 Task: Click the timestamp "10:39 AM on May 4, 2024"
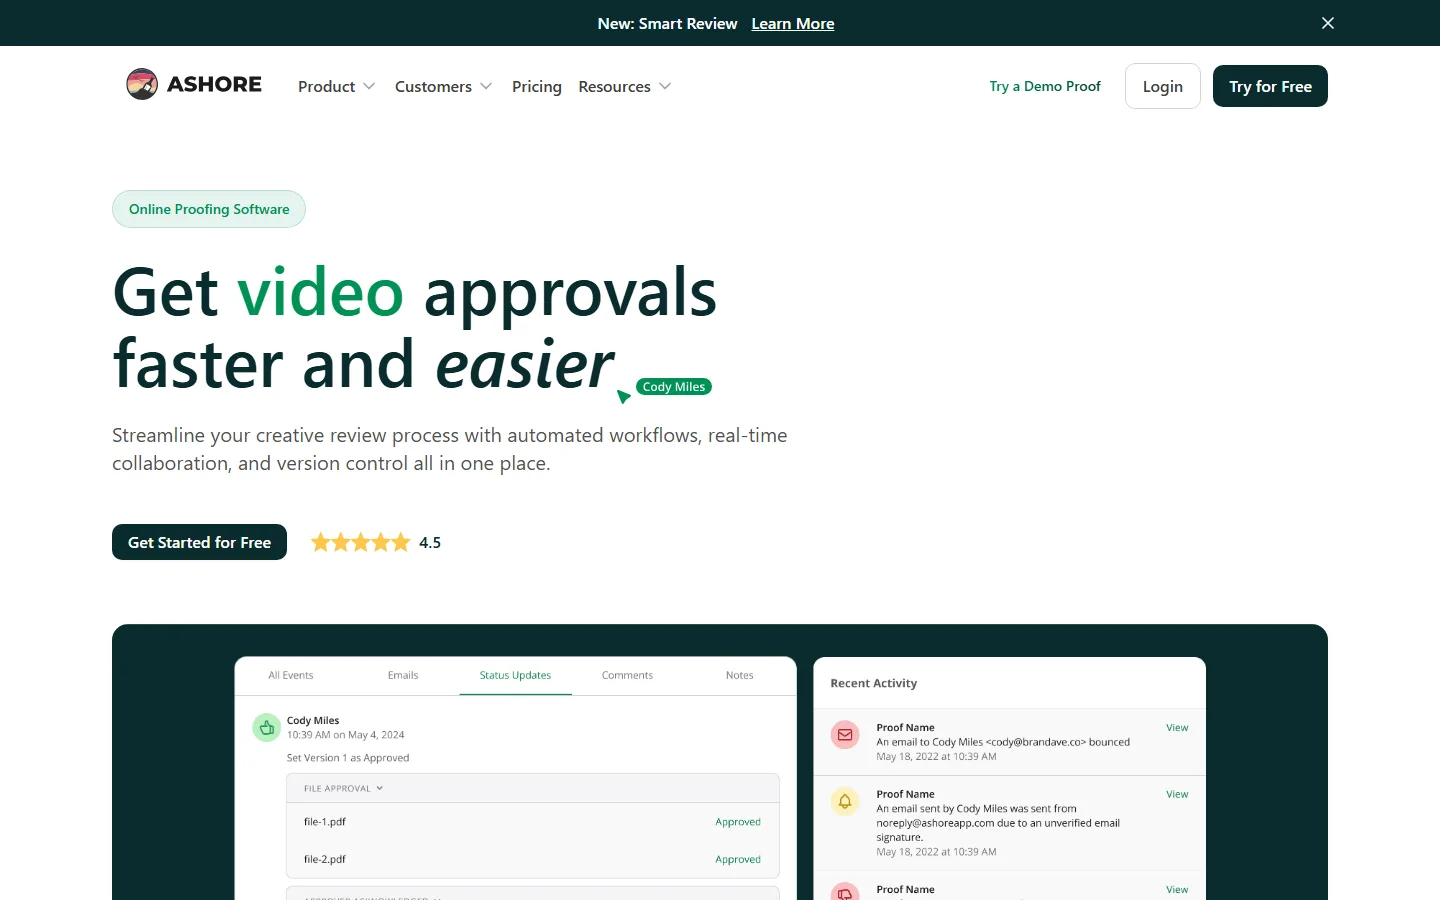[x=346, y=735]
